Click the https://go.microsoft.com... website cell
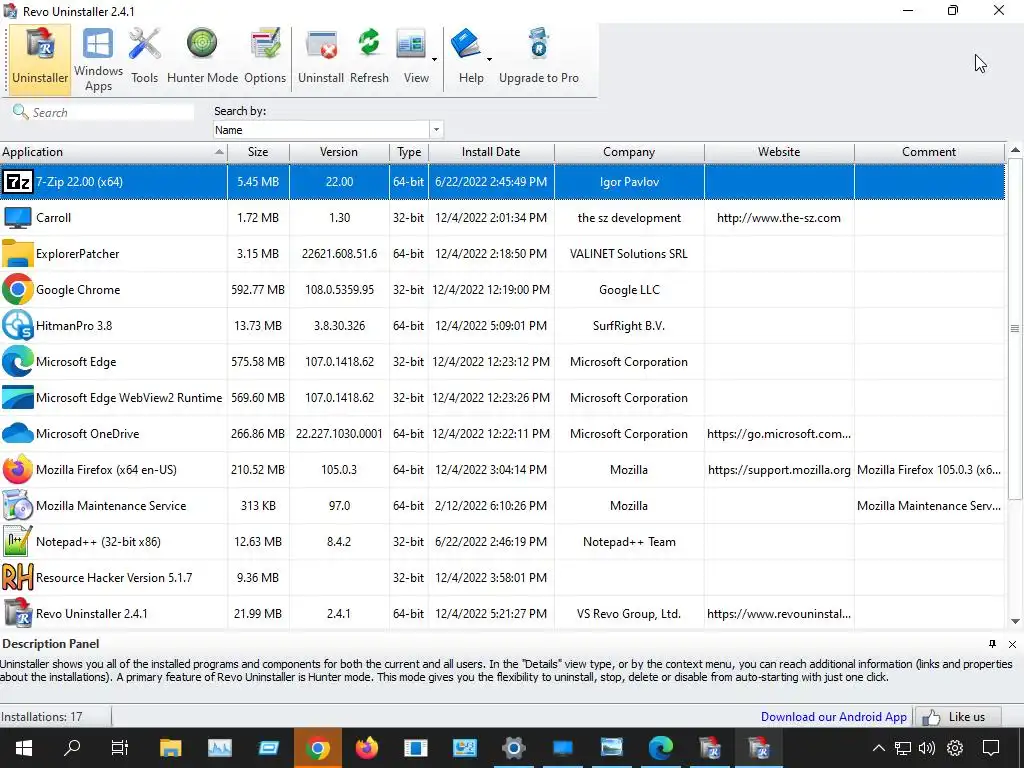The image size is (1024, 768). [x=779, y=434]
